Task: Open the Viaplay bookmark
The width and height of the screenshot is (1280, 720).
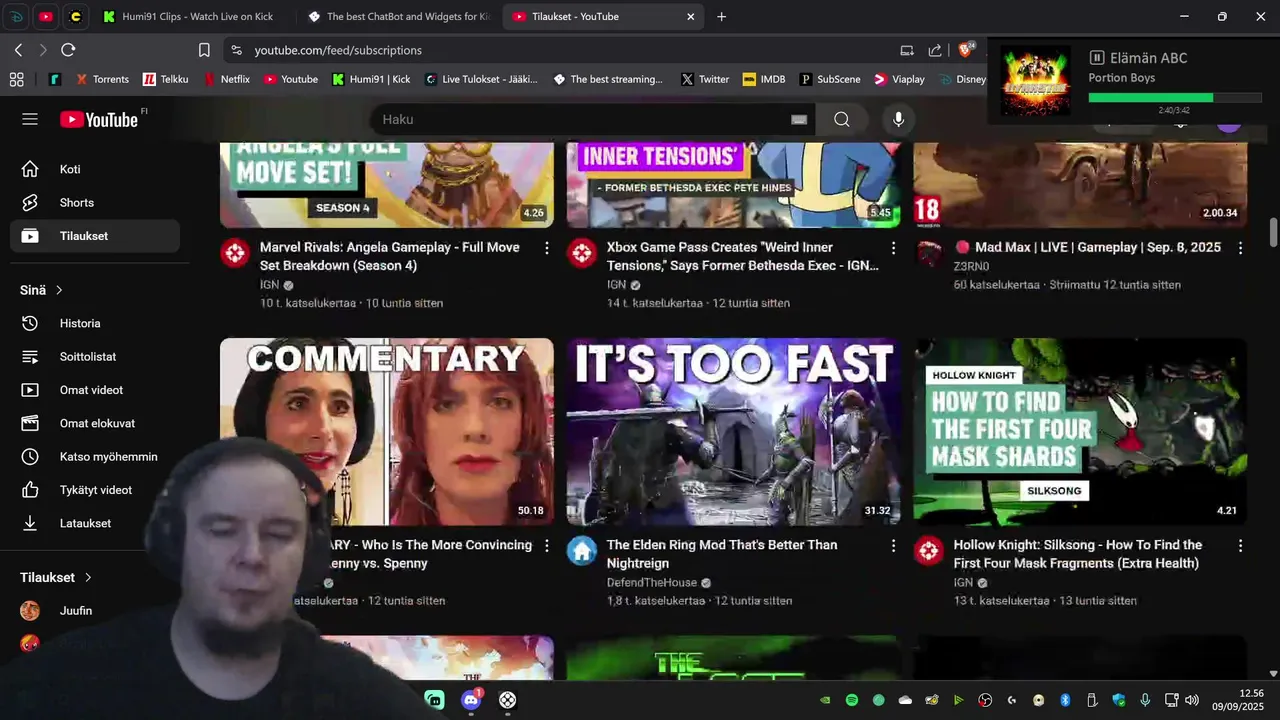Action: pyautogui.click(x=899, y=79)
